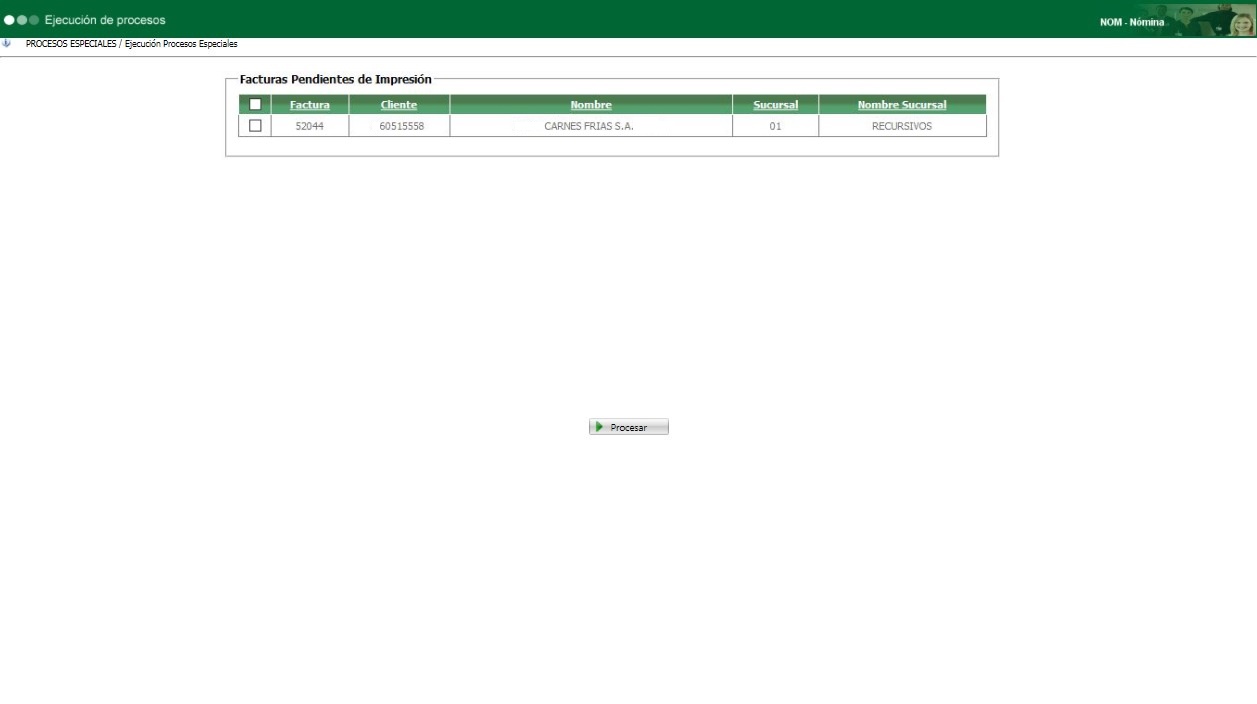This screenshot has width=1257, height=704.
Task: Sort by Nombre Sucursal column
Action: click(903, 104)
